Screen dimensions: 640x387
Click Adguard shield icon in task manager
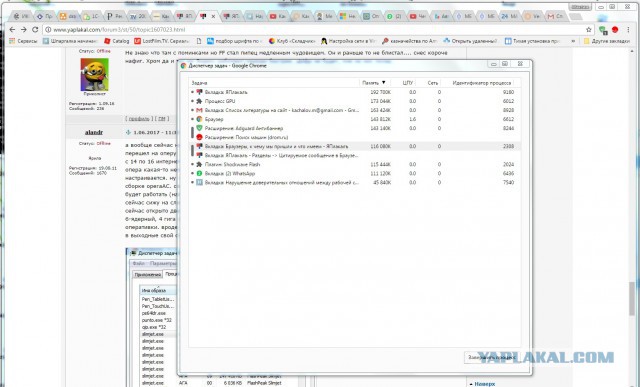[199, 128]
